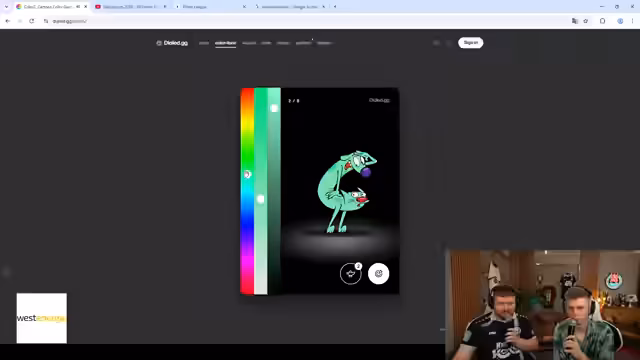The height and width of the screenshot is (360, 640).
Task: Click the outlined hint button with badge
Action: (x=351, y=273)
